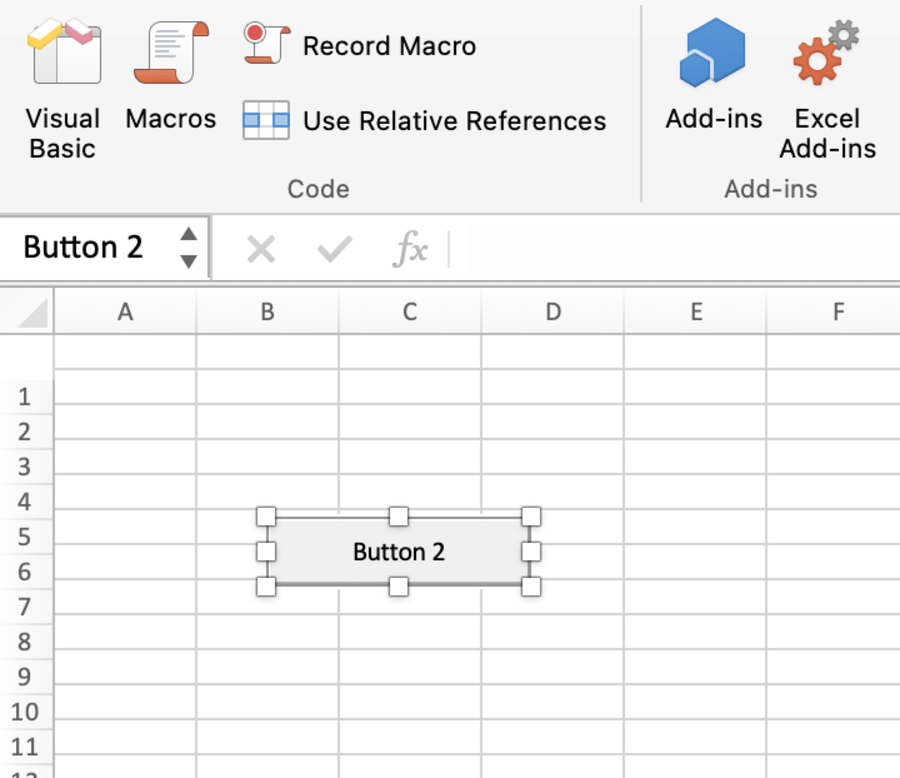900x778 pixels.
Task: Select row 9 header
Action: click(26, 677)
